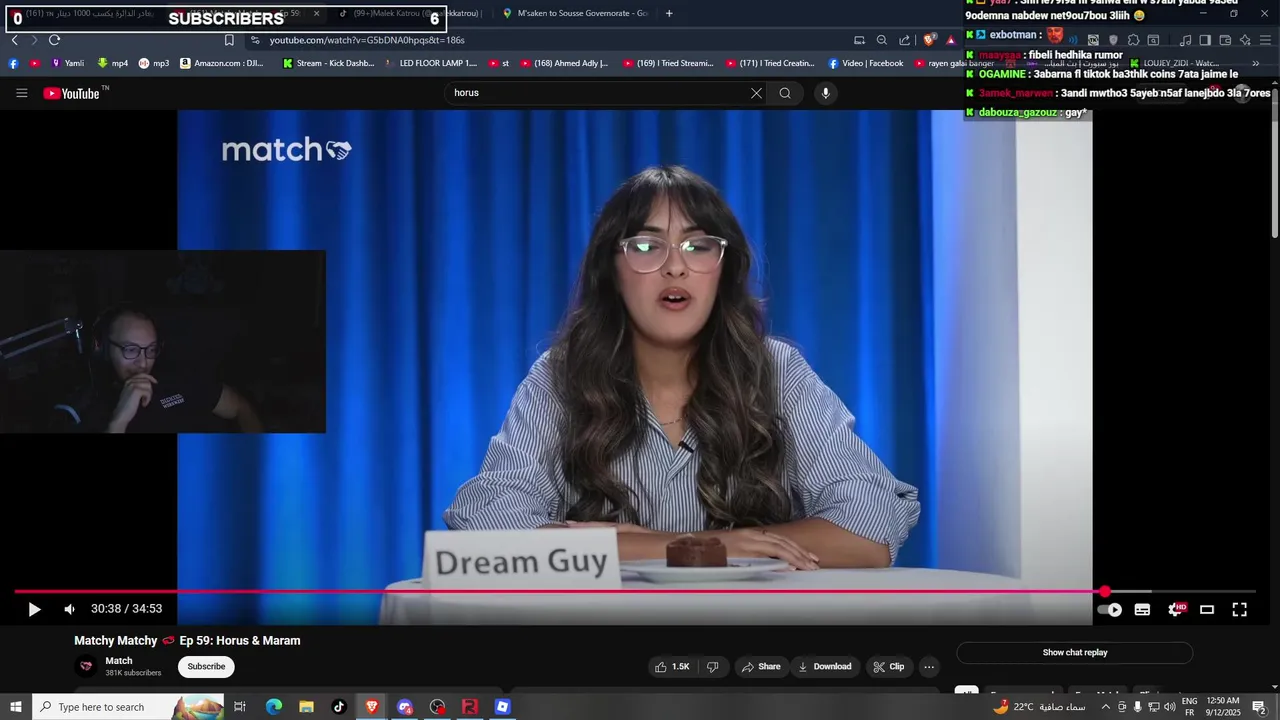Reload the current page
Image resolution: width=1280 pixels, height=720 pixels.
[54, 40]
